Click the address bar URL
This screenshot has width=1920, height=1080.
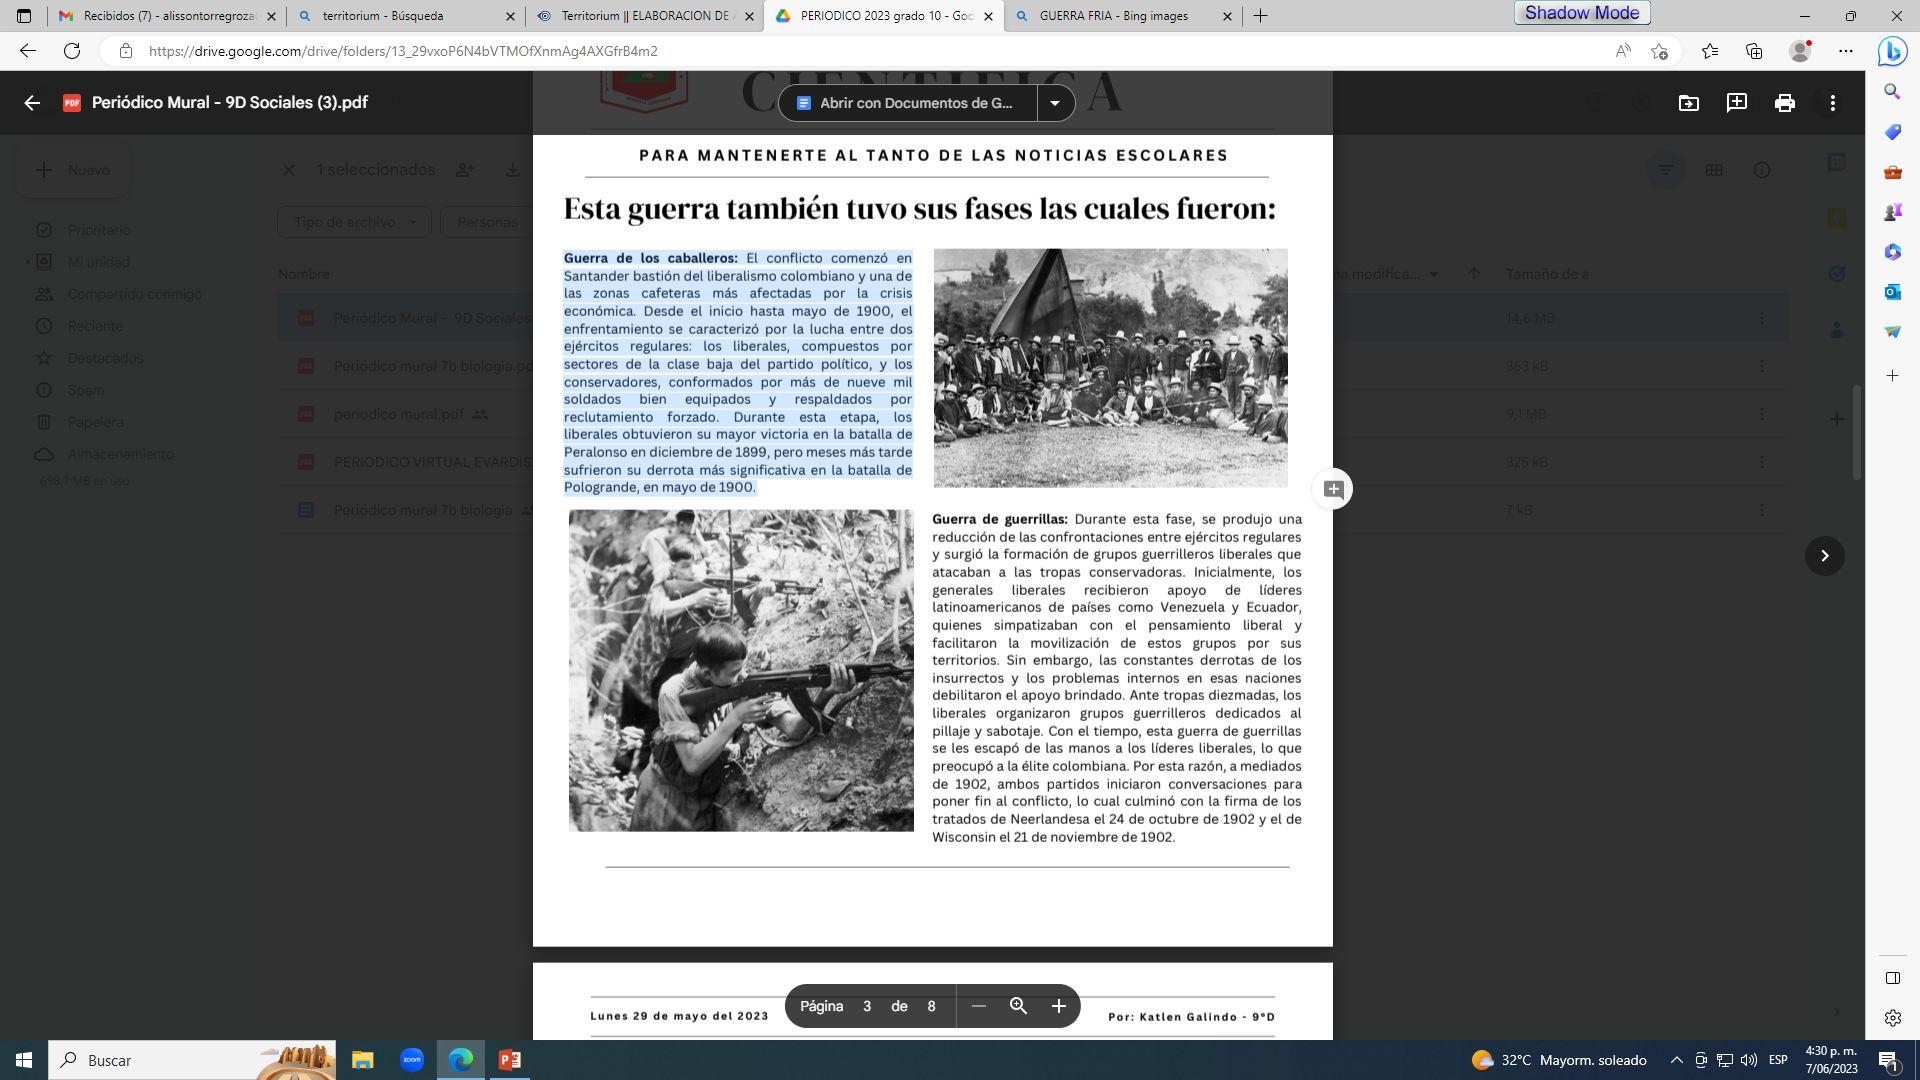tap(403, 51)
